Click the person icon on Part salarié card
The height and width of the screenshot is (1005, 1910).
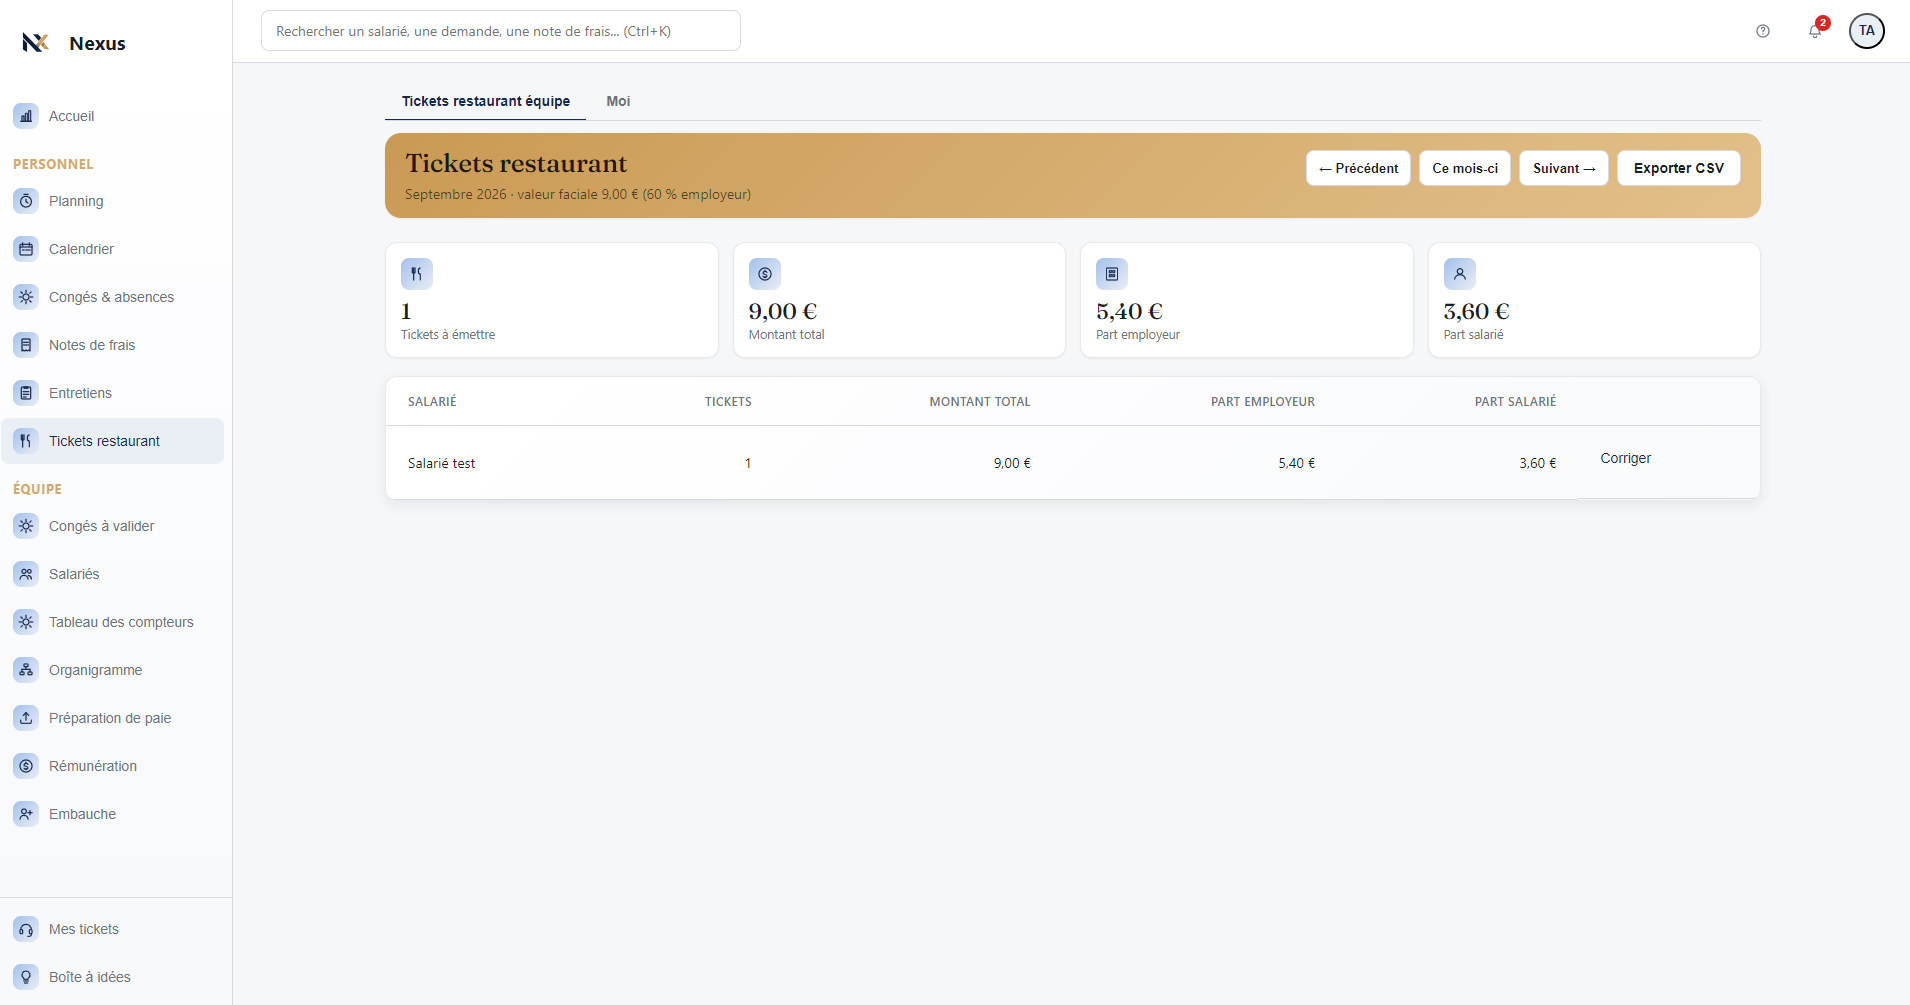coord(1460,274)
